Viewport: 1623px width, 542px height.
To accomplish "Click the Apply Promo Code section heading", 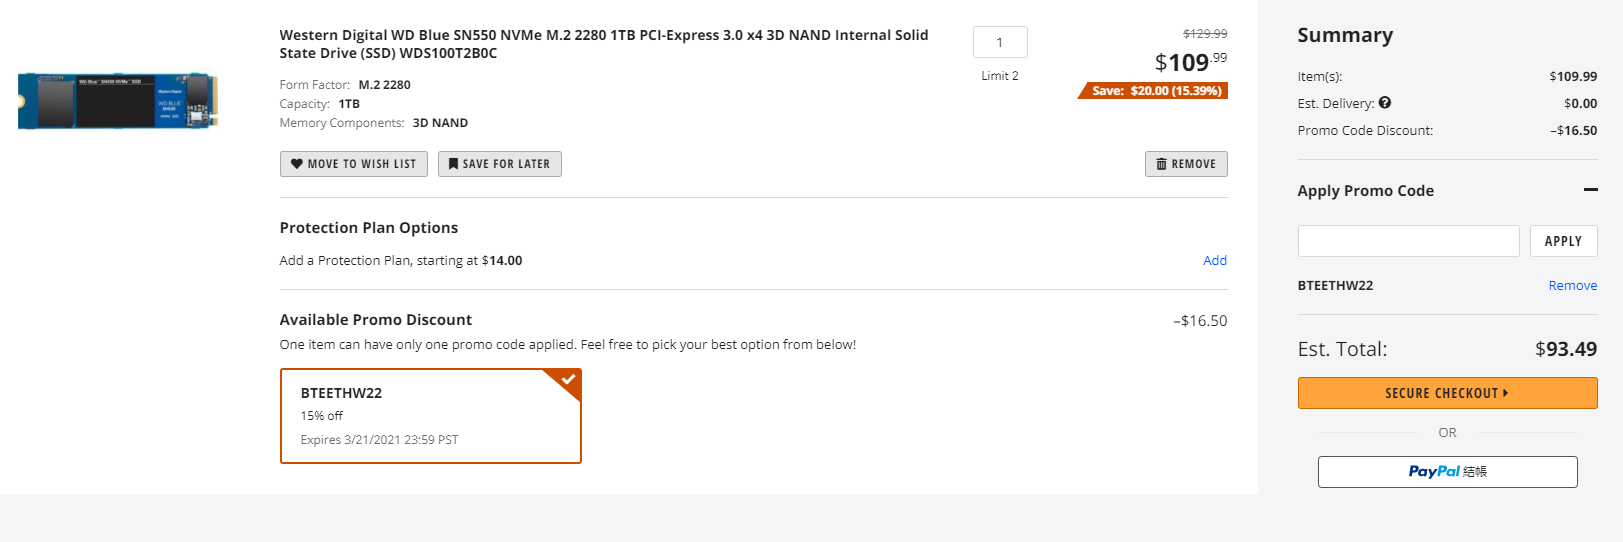I will point(1365,191).
